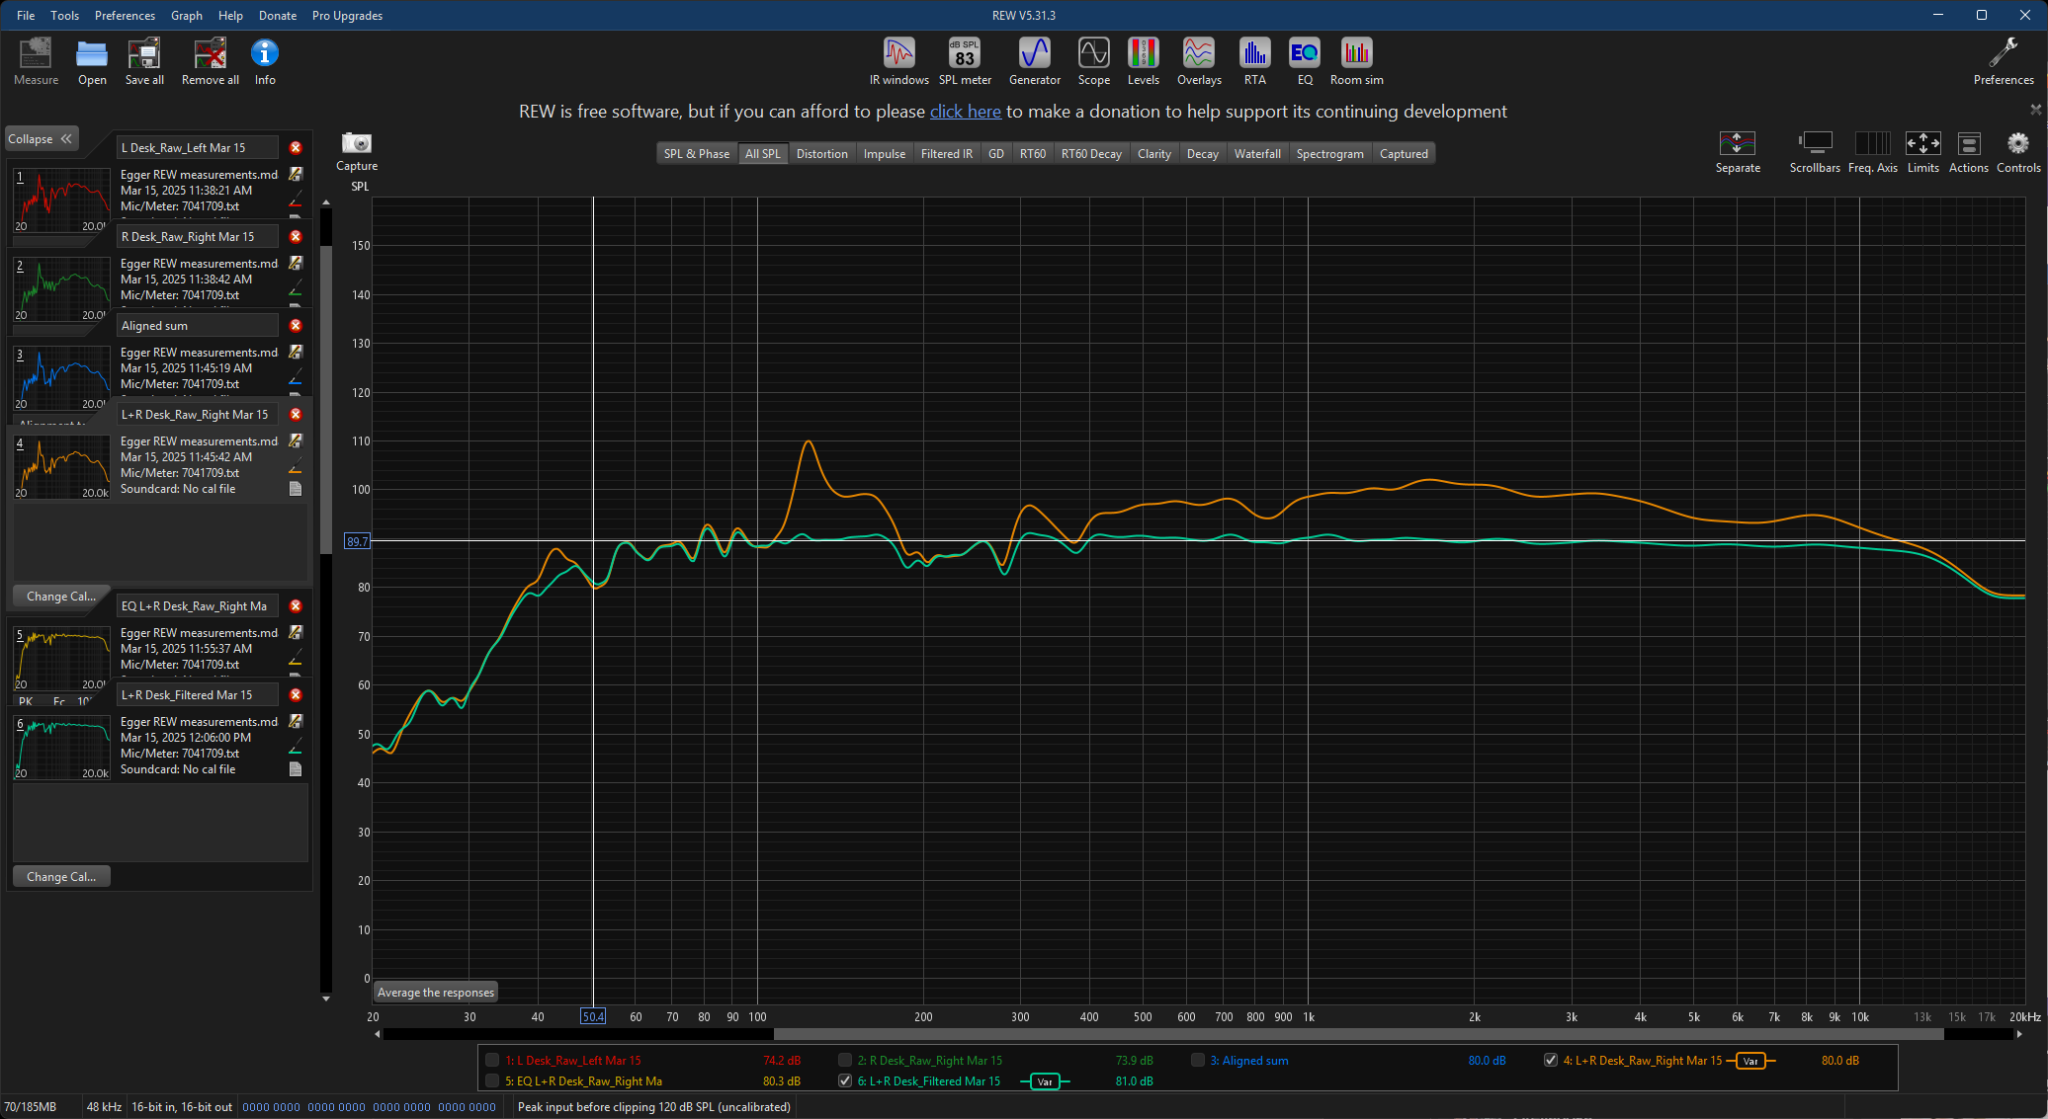
Task: Click the Freq. Axis icon
Action: pyautogui.click(x=1872, y=152)
